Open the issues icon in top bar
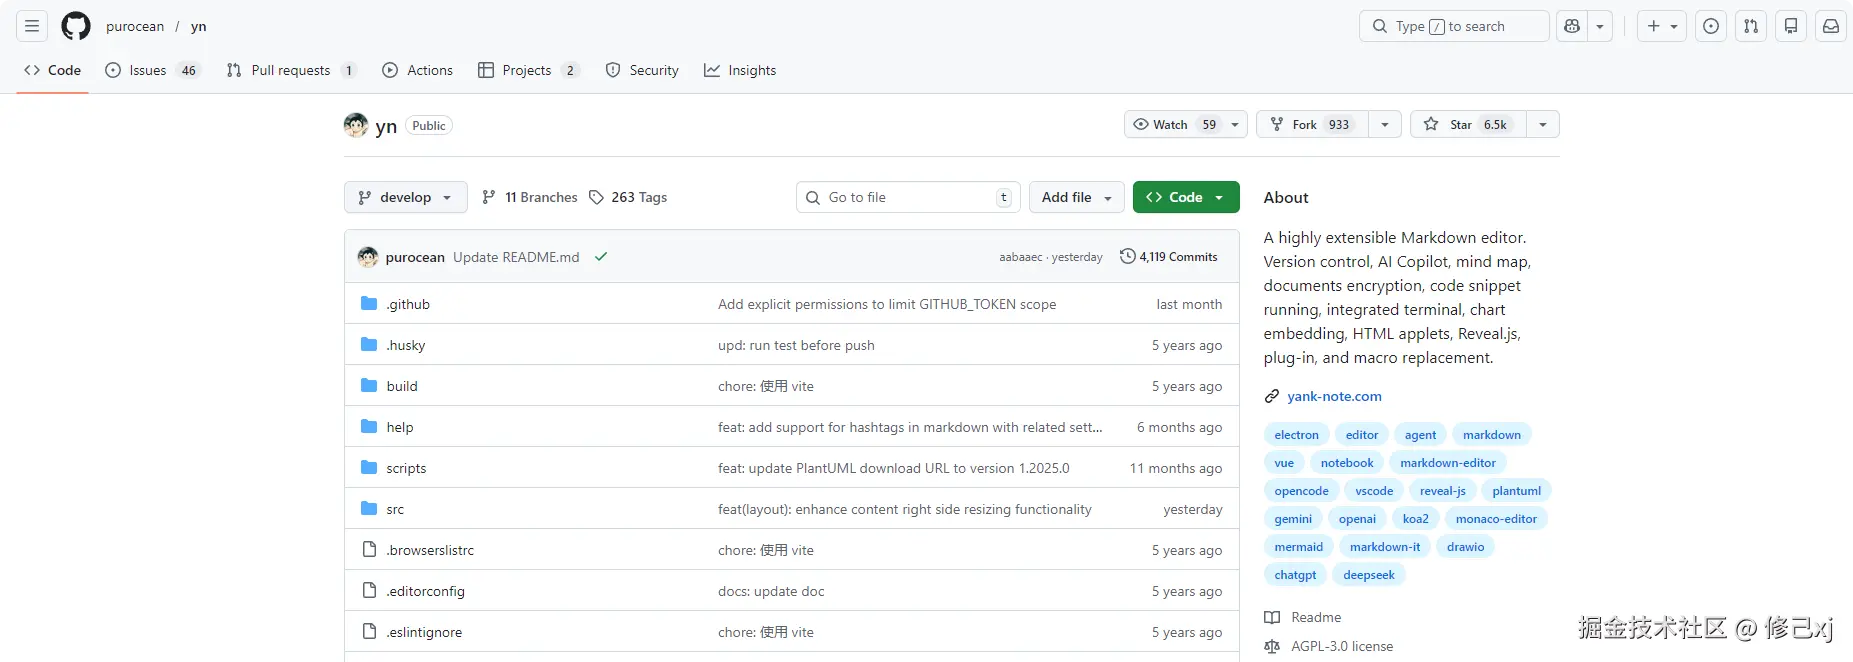1853x662 pixels. [x=1711, y=26]
